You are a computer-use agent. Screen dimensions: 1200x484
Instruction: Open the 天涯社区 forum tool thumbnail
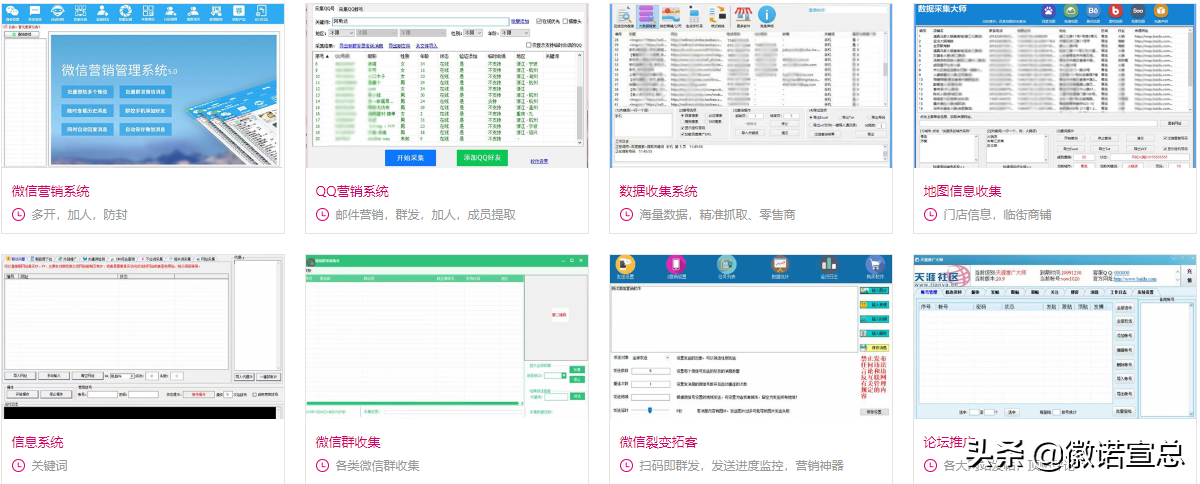[1055, 336]
